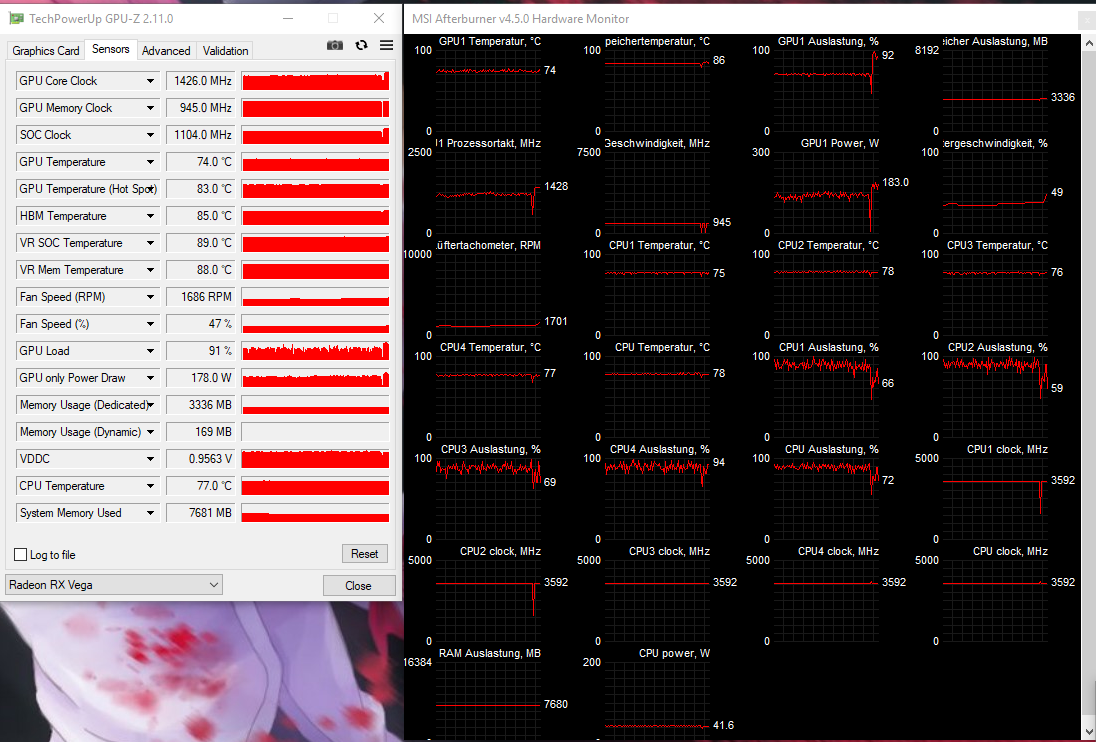Click the GPU1 Power, W graph
The height and width of the screenshot is (742, 1096).
826,192
